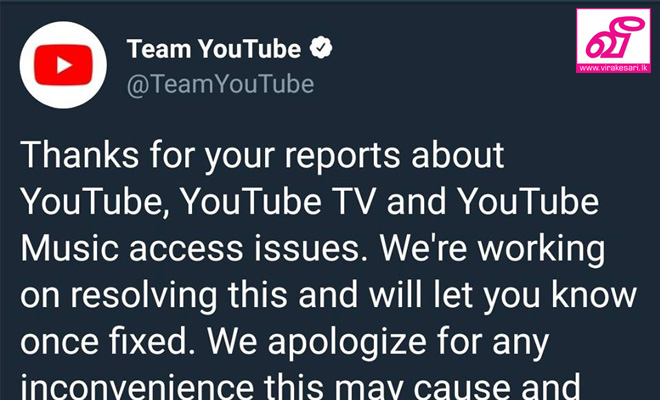Click the "on resolving this" text line
Image resolution: width=660 pixels, height=400 pixels.
pos(154,296)
